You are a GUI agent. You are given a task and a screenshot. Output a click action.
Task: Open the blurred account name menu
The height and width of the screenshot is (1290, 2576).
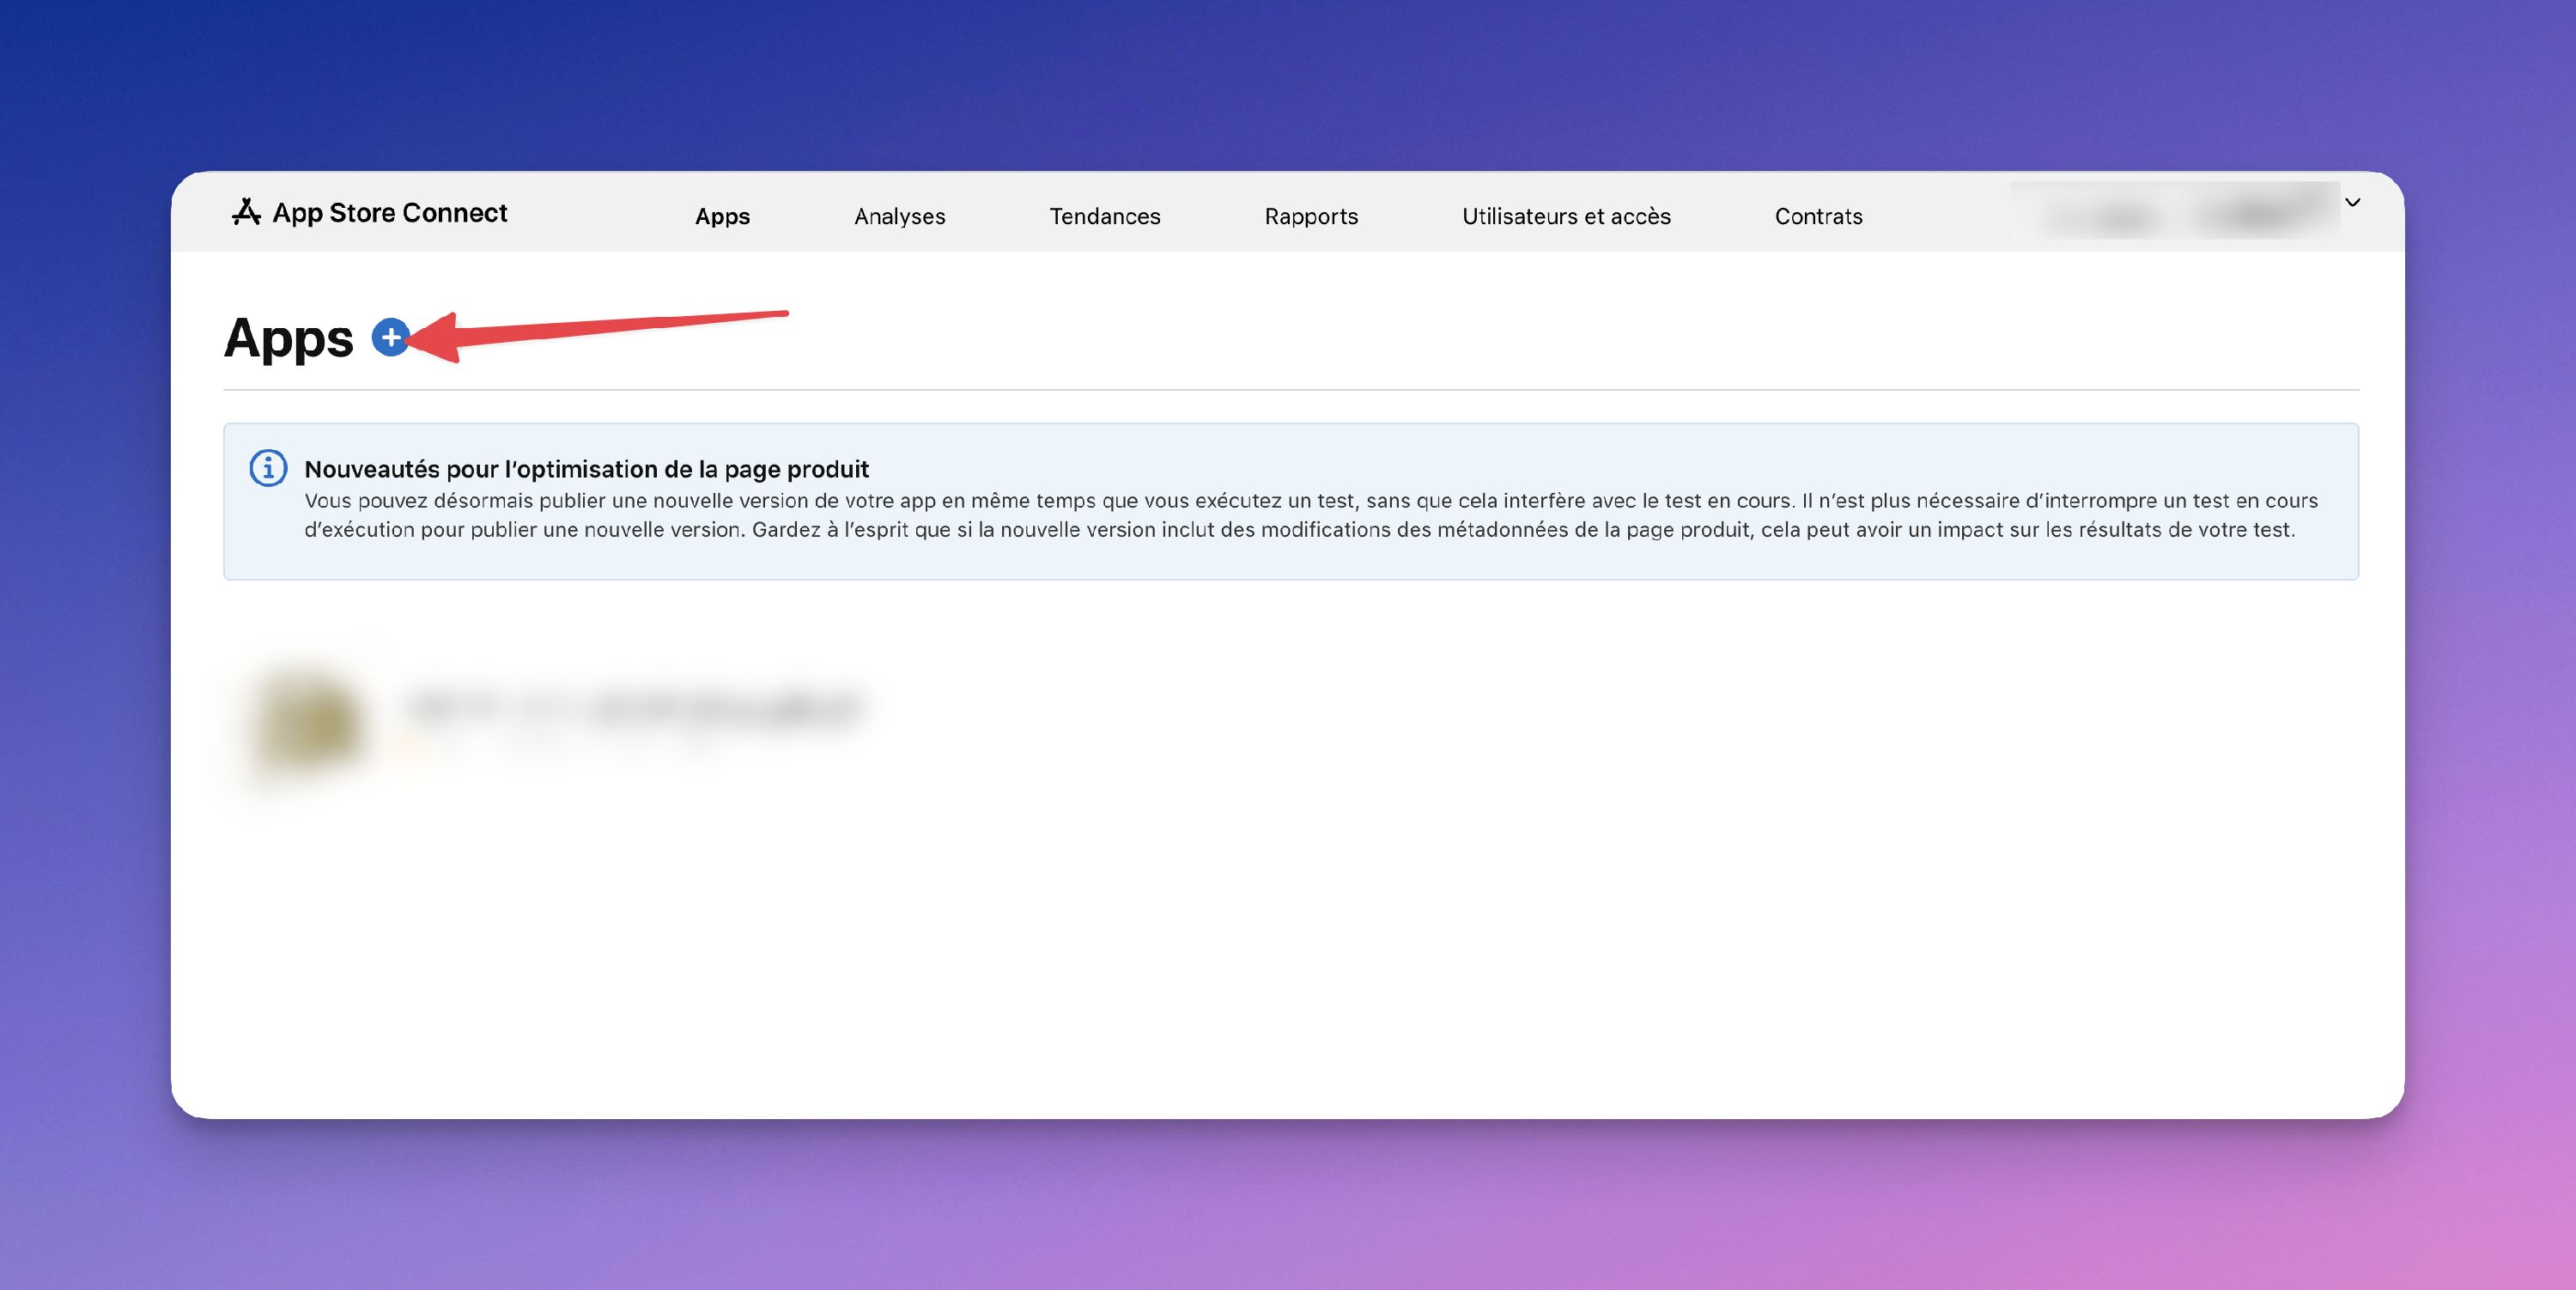2174,213
